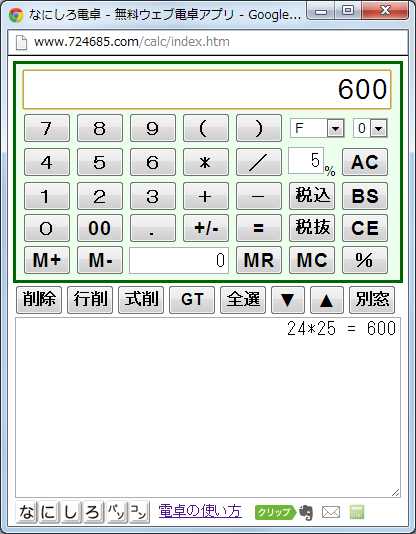
Task: Move down with the ▼ arrow button
Action: click(x=288, y=300)
